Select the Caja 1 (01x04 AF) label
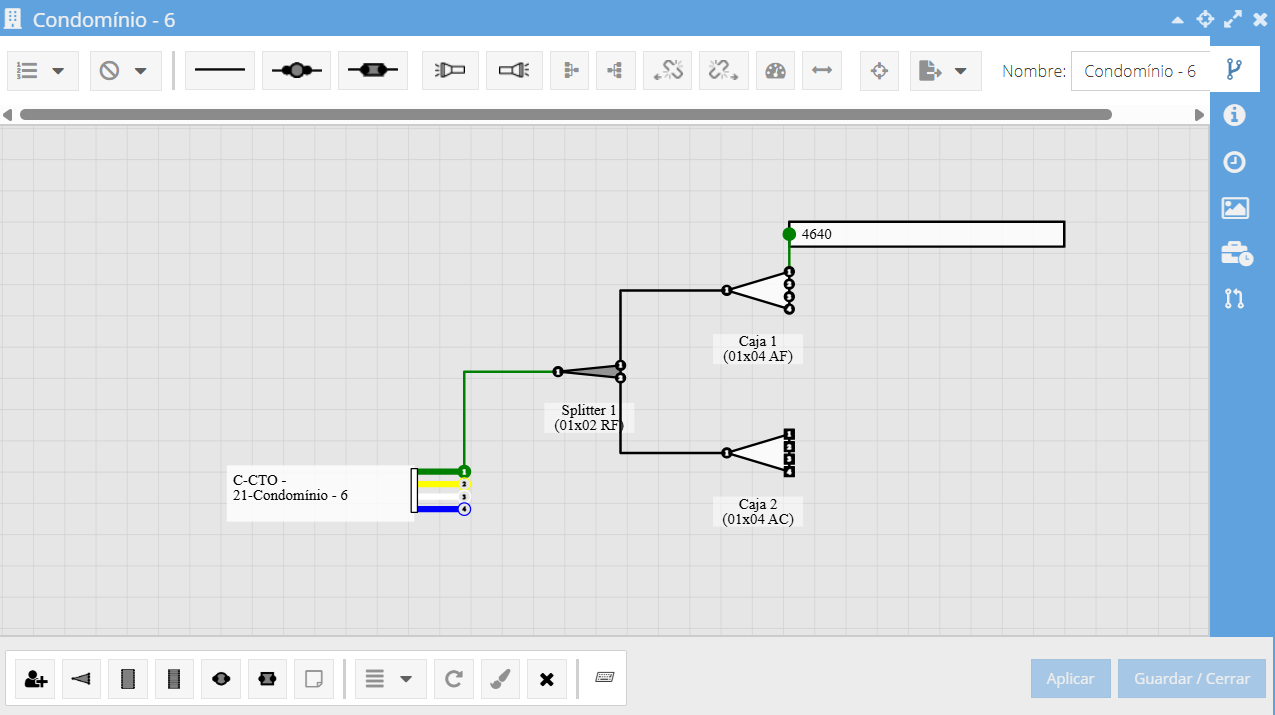Image resolution: width=1275 pixels, height=715 pixels. (x=758, y=349)
